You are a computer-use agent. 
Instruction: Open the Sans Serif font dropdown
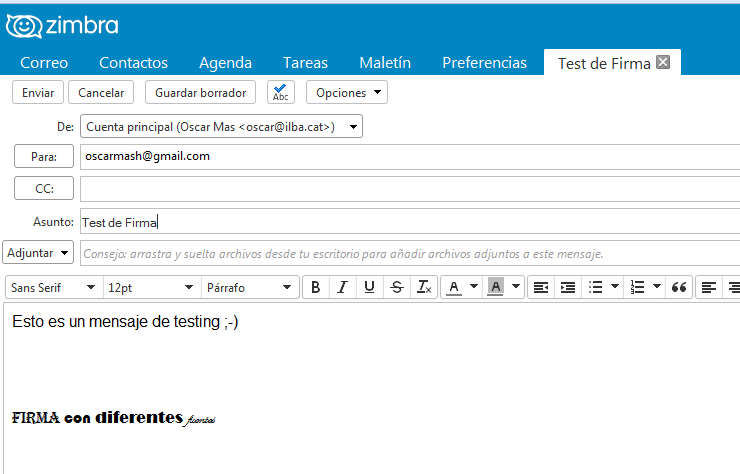point(54,287)
